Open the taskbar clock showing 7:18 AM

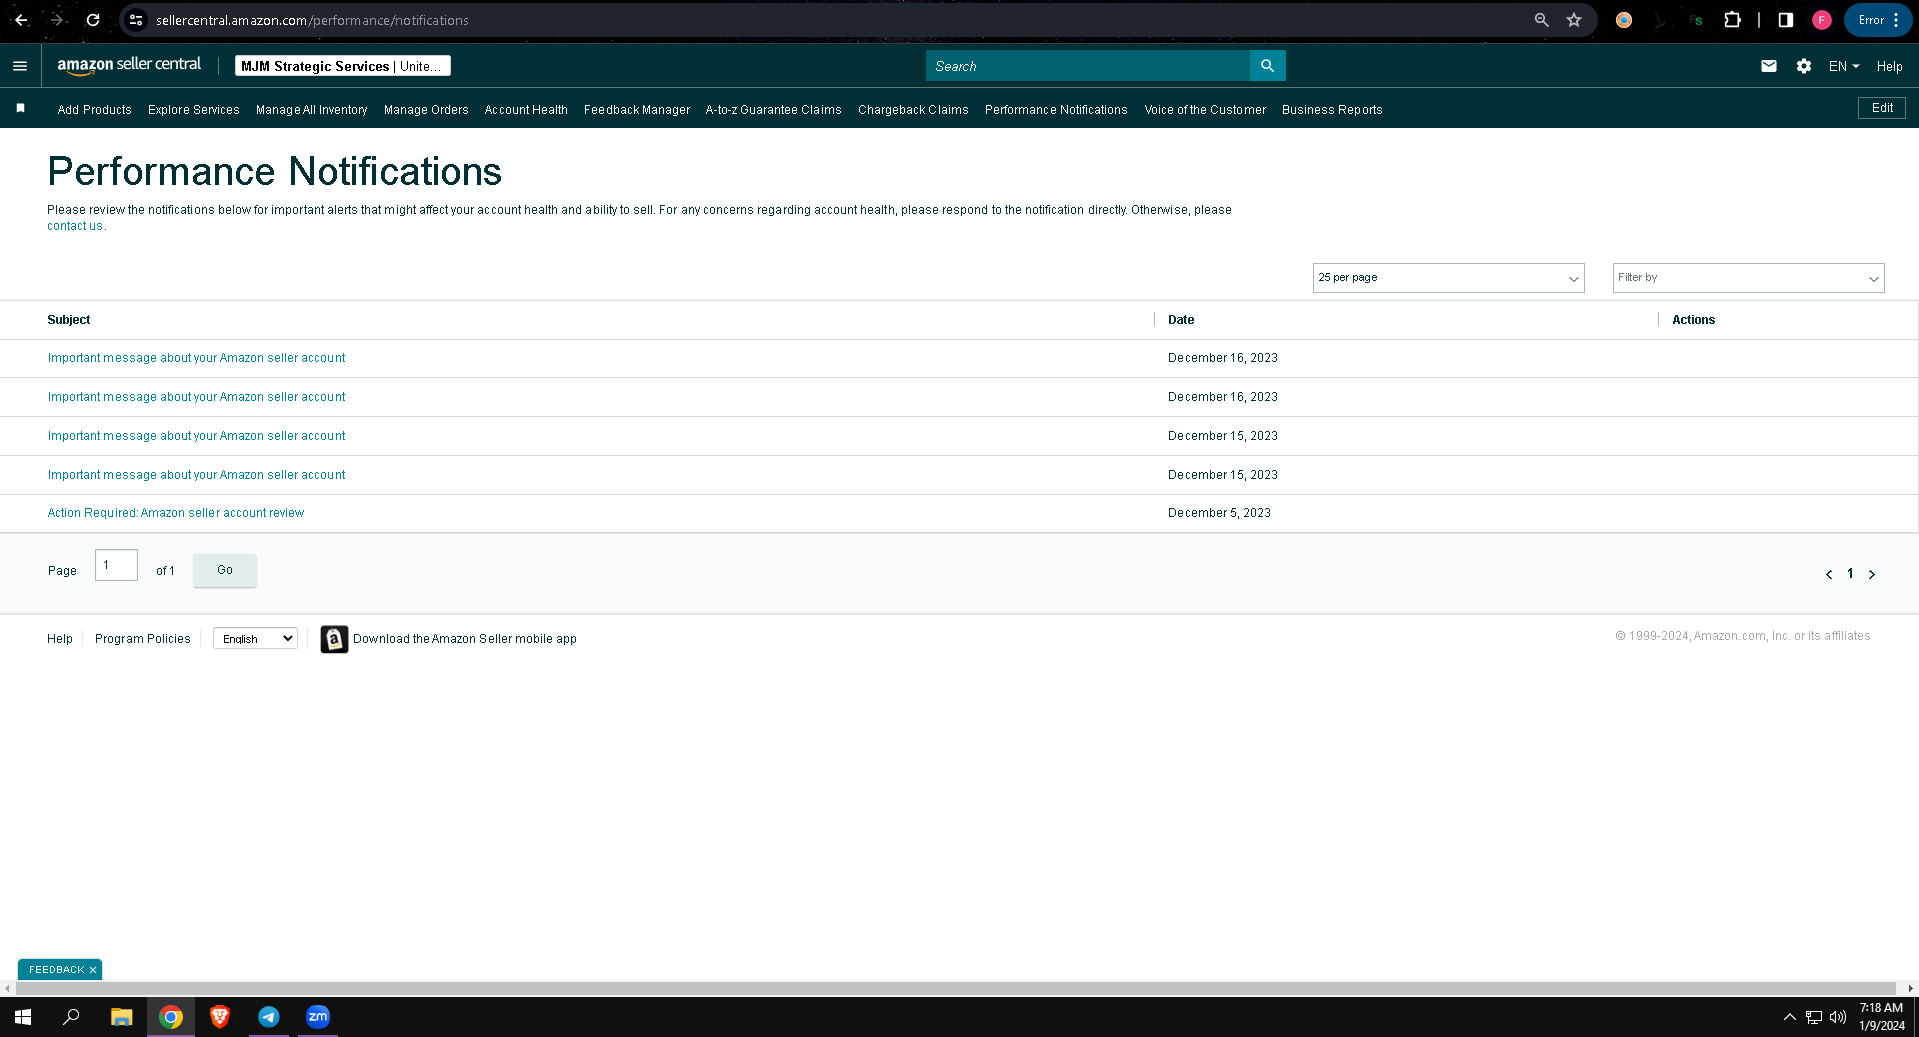(x=1881, y=1017)
